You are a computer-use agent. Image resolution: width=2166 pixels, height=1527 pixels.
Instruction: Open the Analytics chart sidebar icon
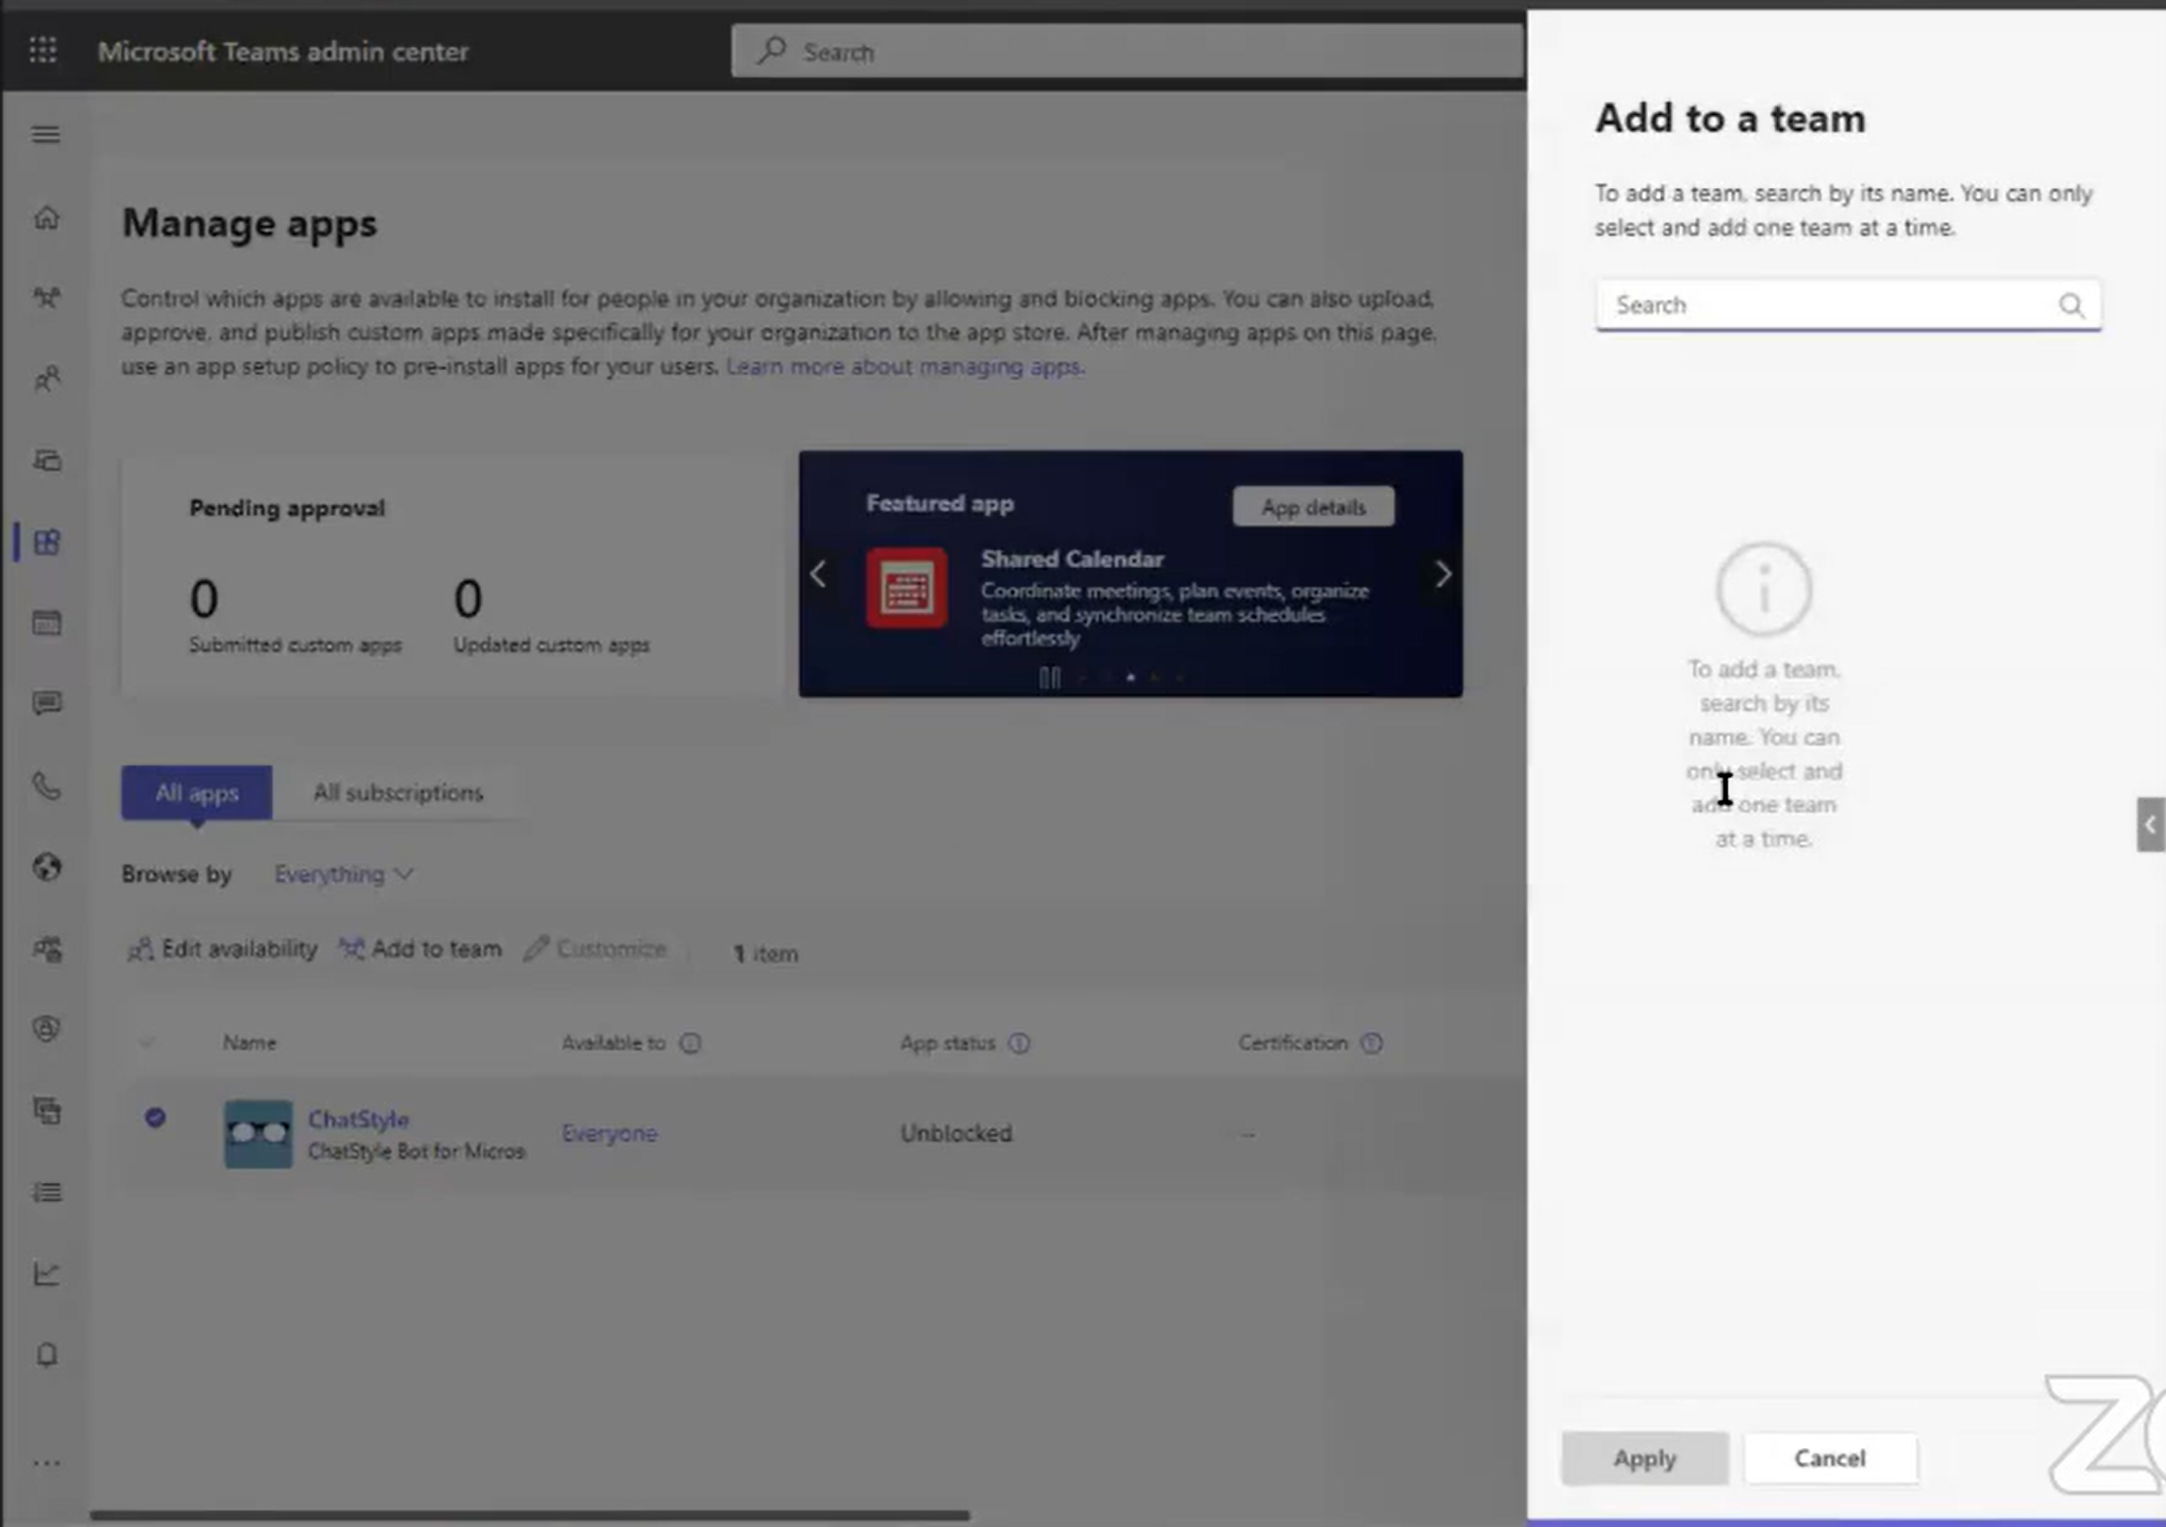(x=46, y=1273)
